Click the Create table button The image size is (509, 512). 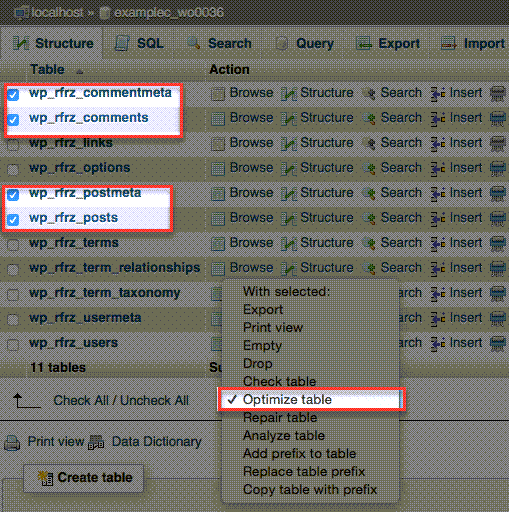click(84, 478)
